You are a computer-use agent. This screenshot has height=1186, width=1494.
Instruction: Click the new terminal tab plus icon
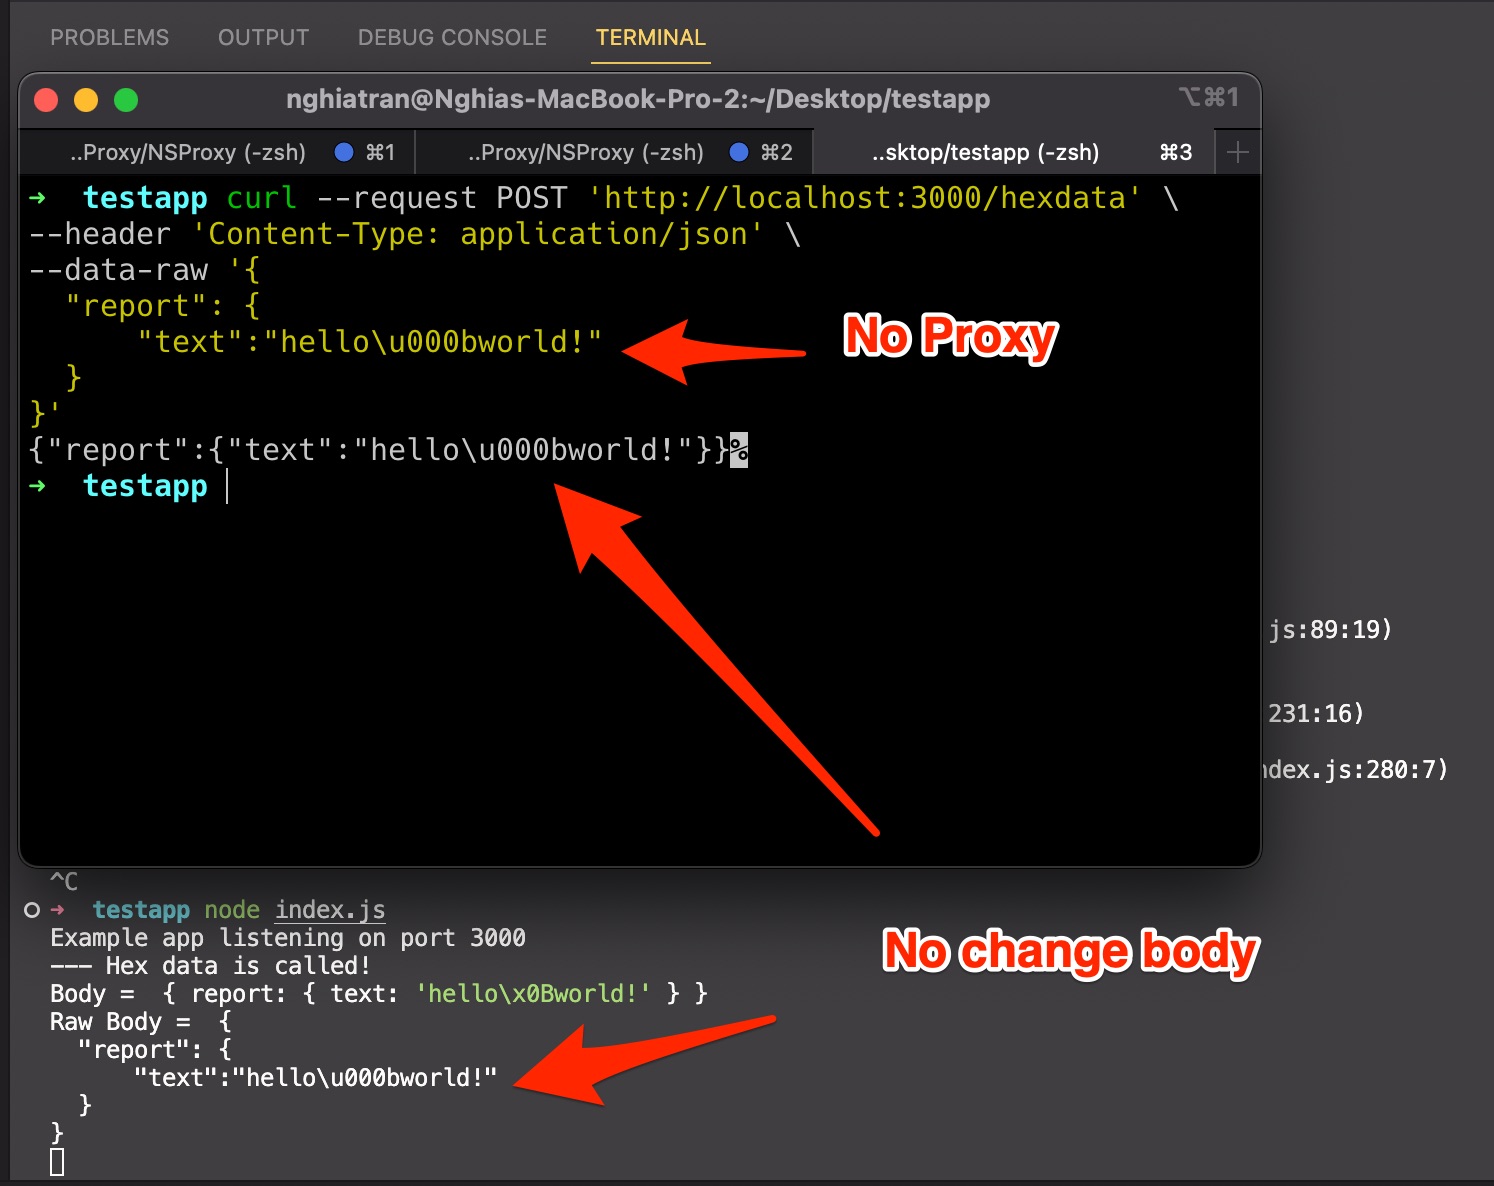click(1237, 152)
